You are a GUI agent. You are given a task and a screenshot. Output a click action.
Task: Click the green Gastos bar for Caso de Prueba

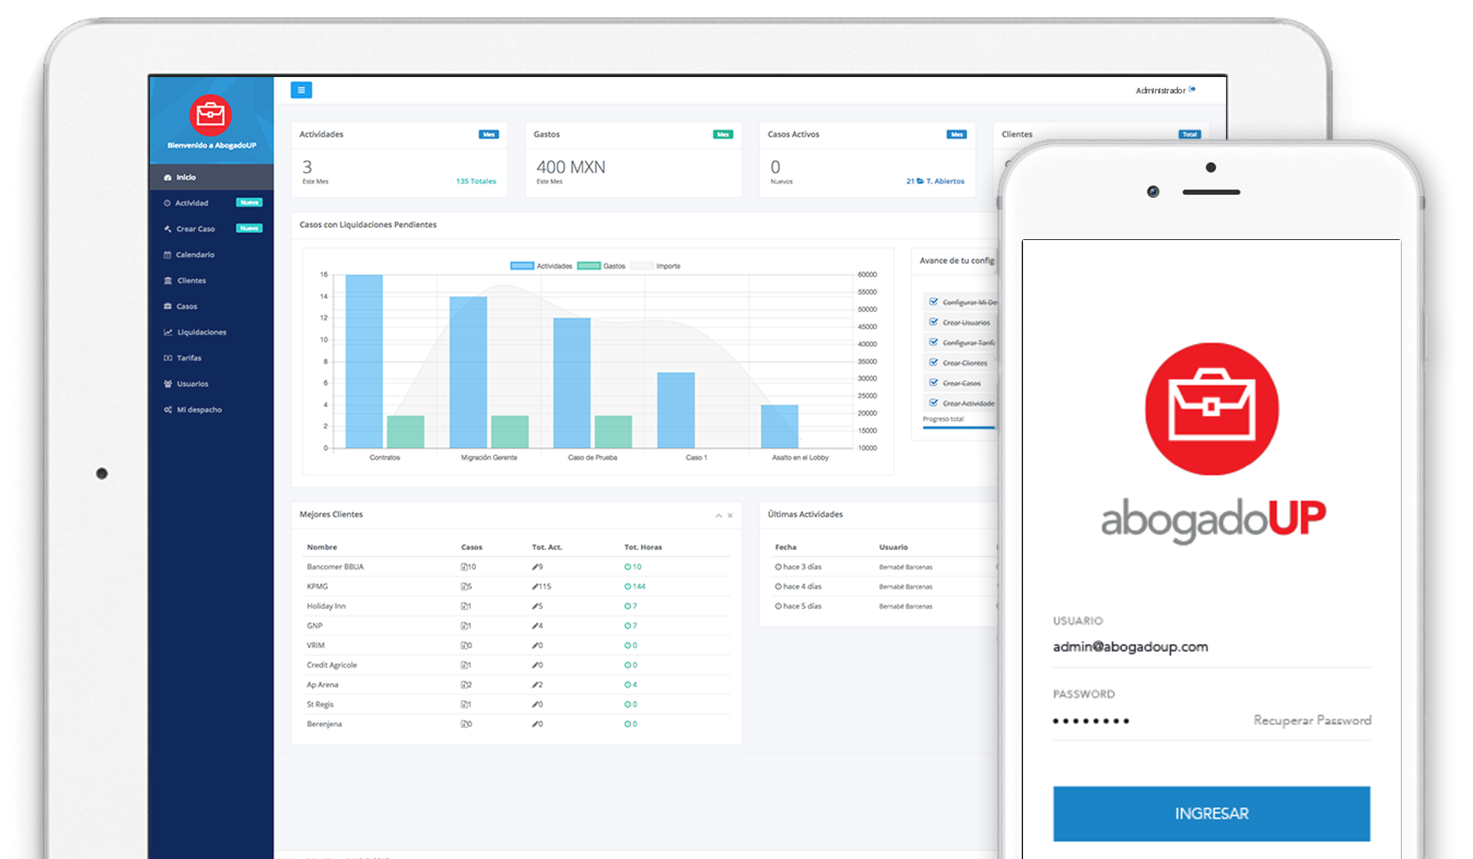click(613, 432)
